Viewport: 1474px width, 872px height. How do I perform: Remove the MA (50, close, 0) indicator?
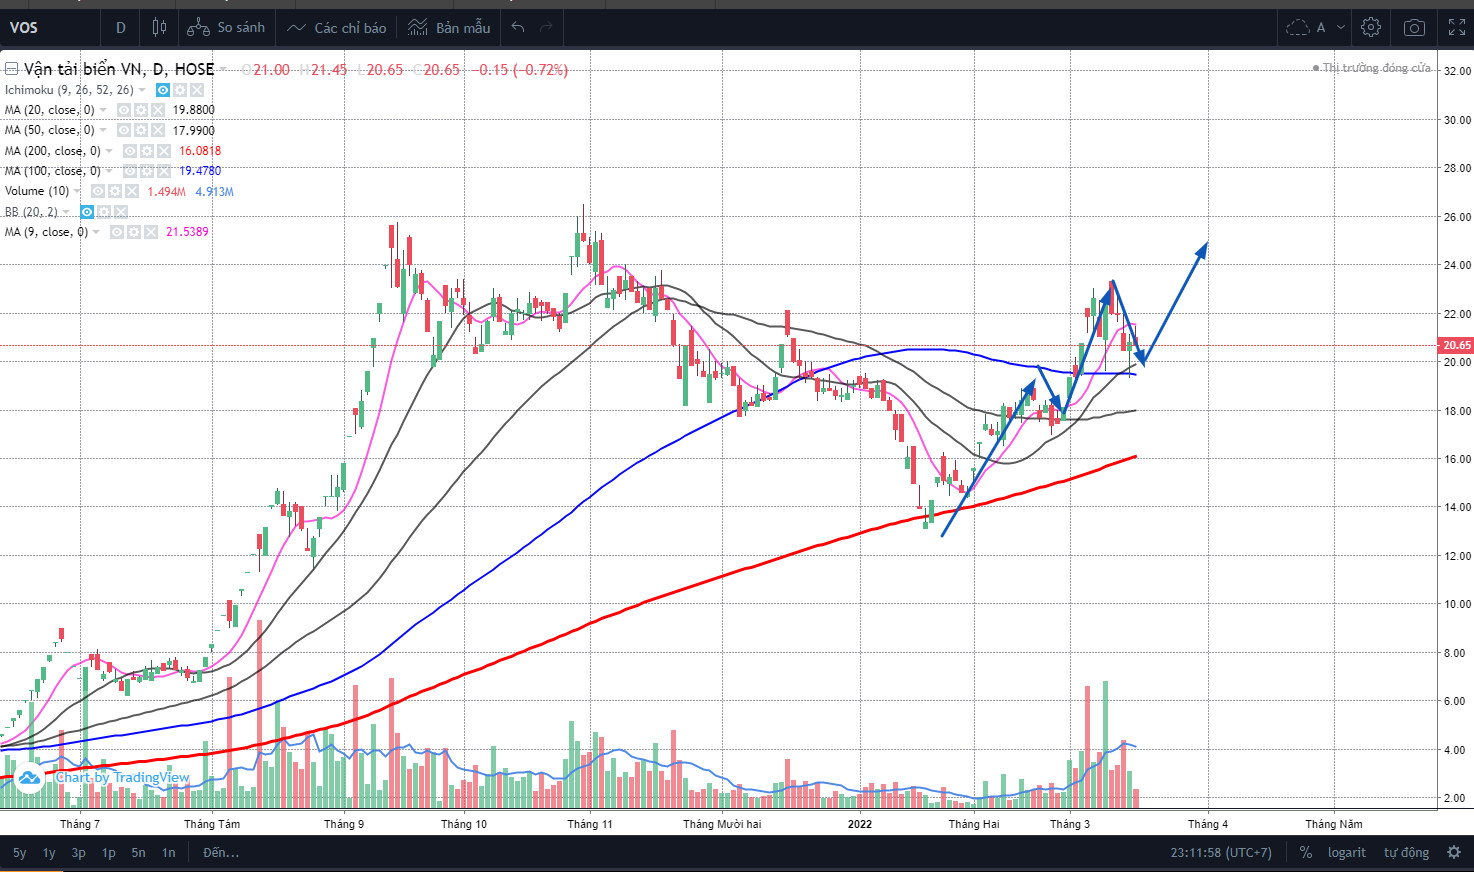tap(158, 130)
